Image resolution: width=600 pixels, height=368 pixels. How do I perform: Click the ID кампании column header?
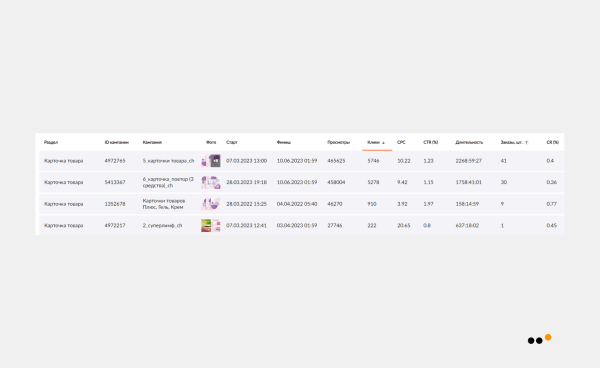click(116, 142)
